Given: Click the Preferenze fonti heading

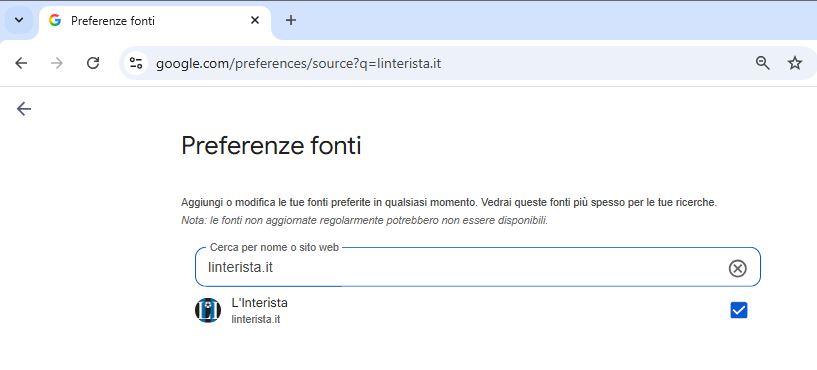Looking at the screenshot, I should point(271,145).
